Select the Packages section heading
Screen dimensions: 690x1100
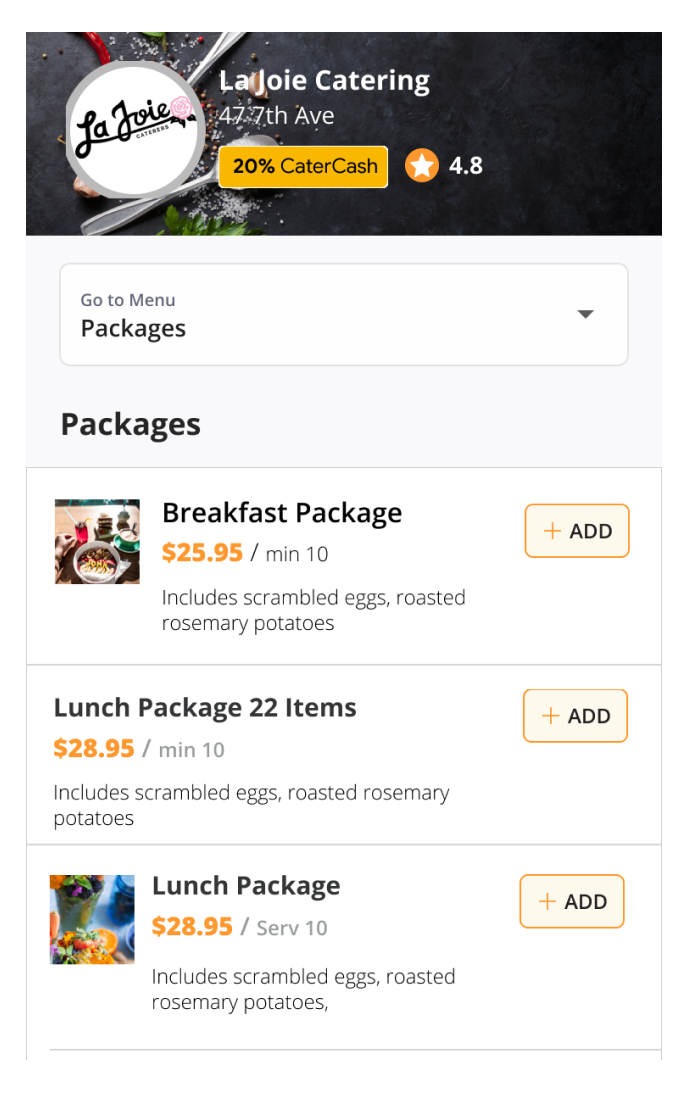point(130,424)
